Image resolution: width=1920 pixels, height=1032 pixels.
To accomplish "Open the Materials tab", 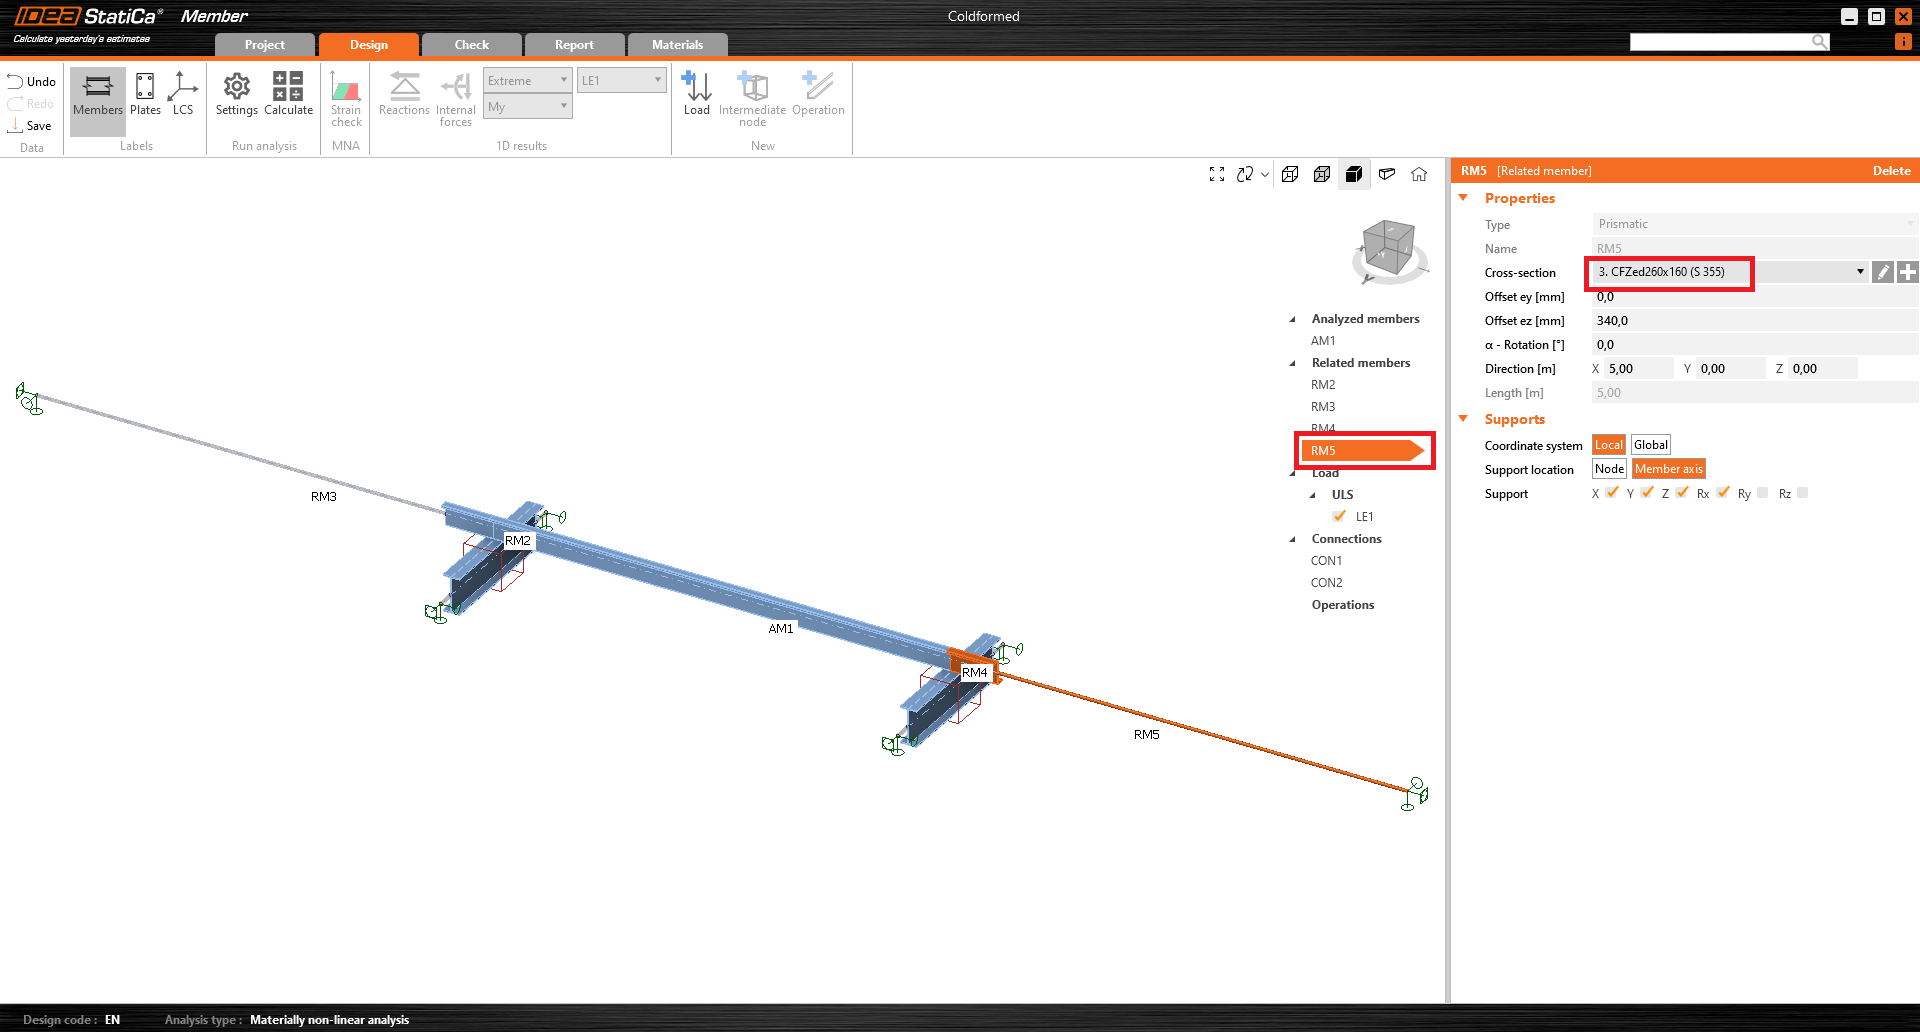I will pyautogui.click(x=677, y=45).
